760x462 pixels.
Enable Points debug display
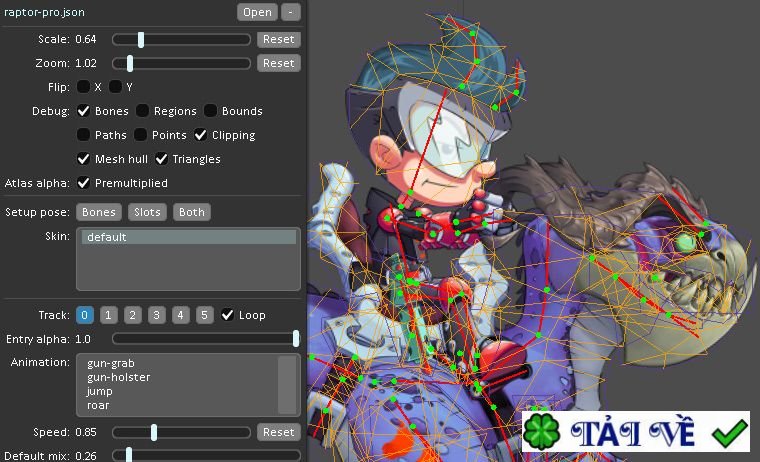pyautogui.click(x=140, y=135)
